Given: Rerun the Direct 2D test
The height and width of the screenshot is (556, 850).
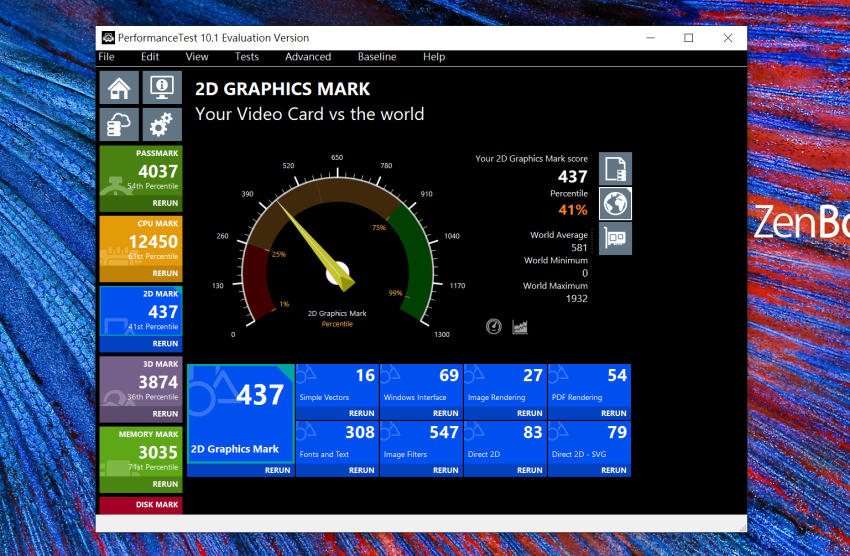Looking at the screenshot, I should click(x=530, y=470).
